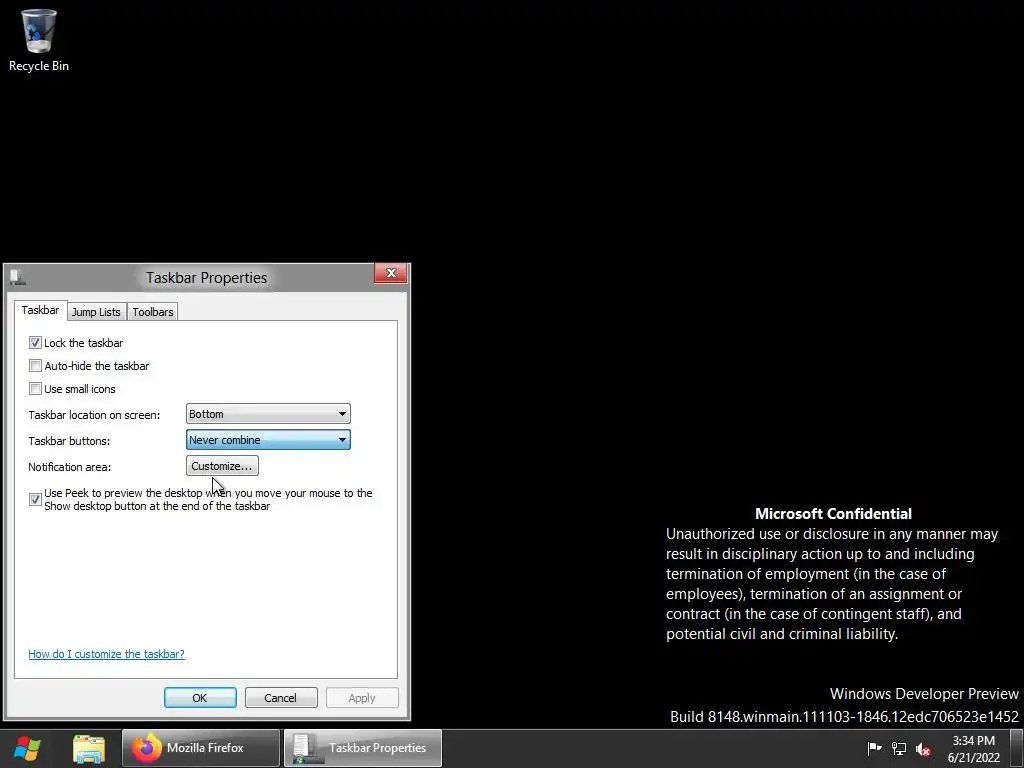Uncheck Lock the taskbar

pos(35,342)
